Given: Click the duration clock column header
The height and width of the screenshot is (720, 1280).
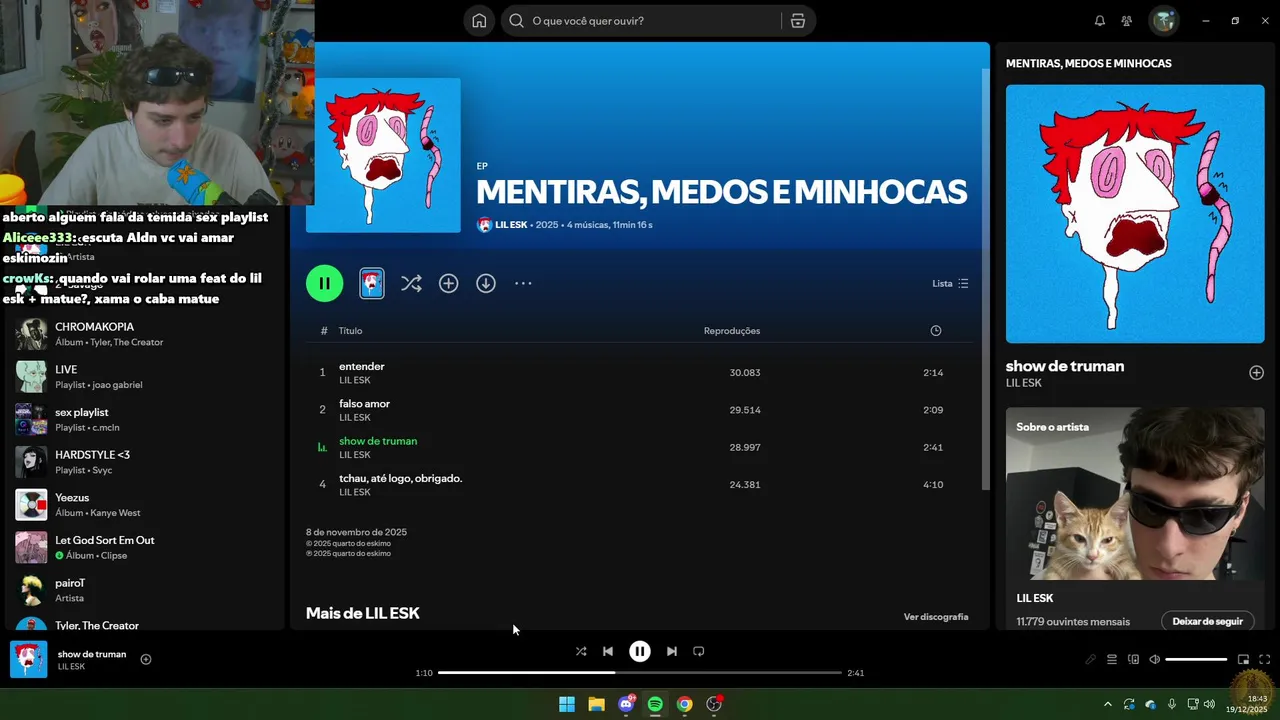Looking at the screenshot, I should tap(936, 331).
